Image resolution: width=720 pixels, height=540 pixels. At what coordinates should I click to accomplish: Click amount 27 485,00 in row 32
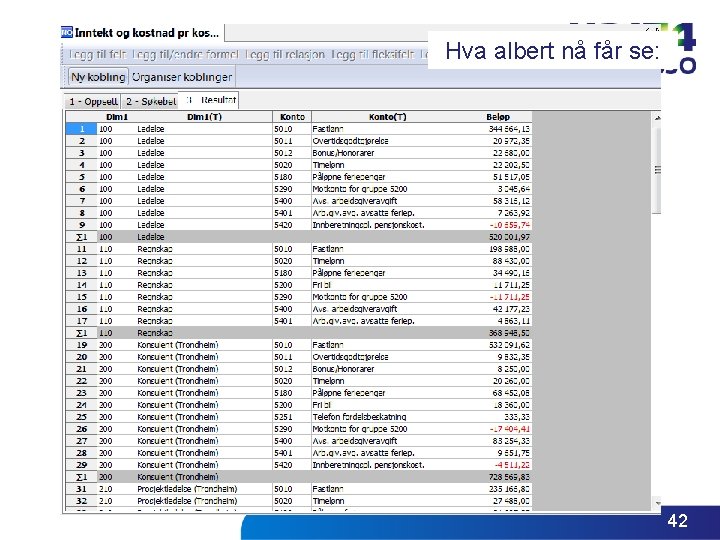click(x=511, y=501)
